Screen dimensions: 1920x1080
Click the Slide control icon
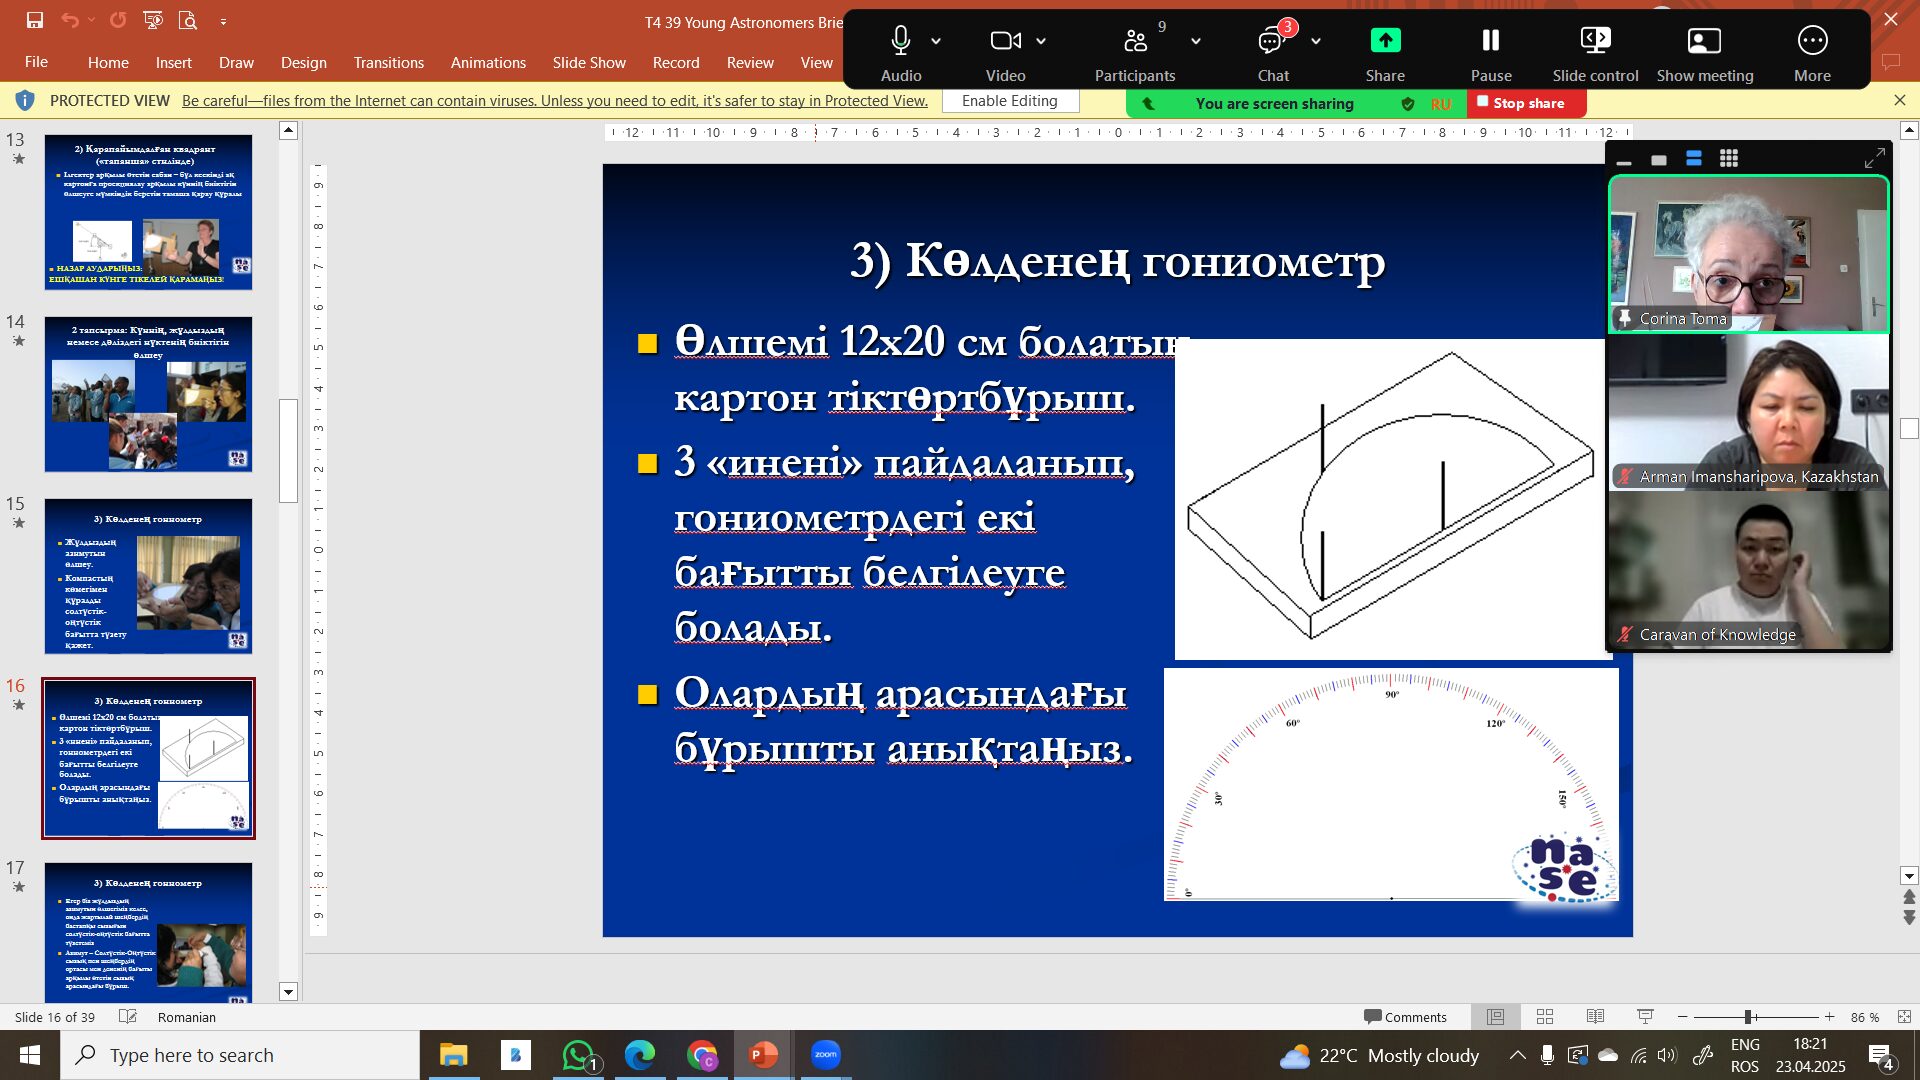click(1595, 41)
